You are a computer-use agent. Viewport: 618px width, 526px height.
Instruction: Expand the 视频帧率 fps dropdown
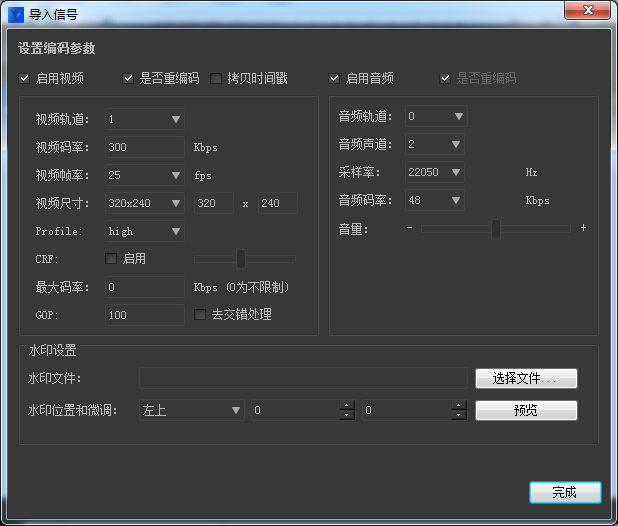pyautogui.click(x=145, y=175)
